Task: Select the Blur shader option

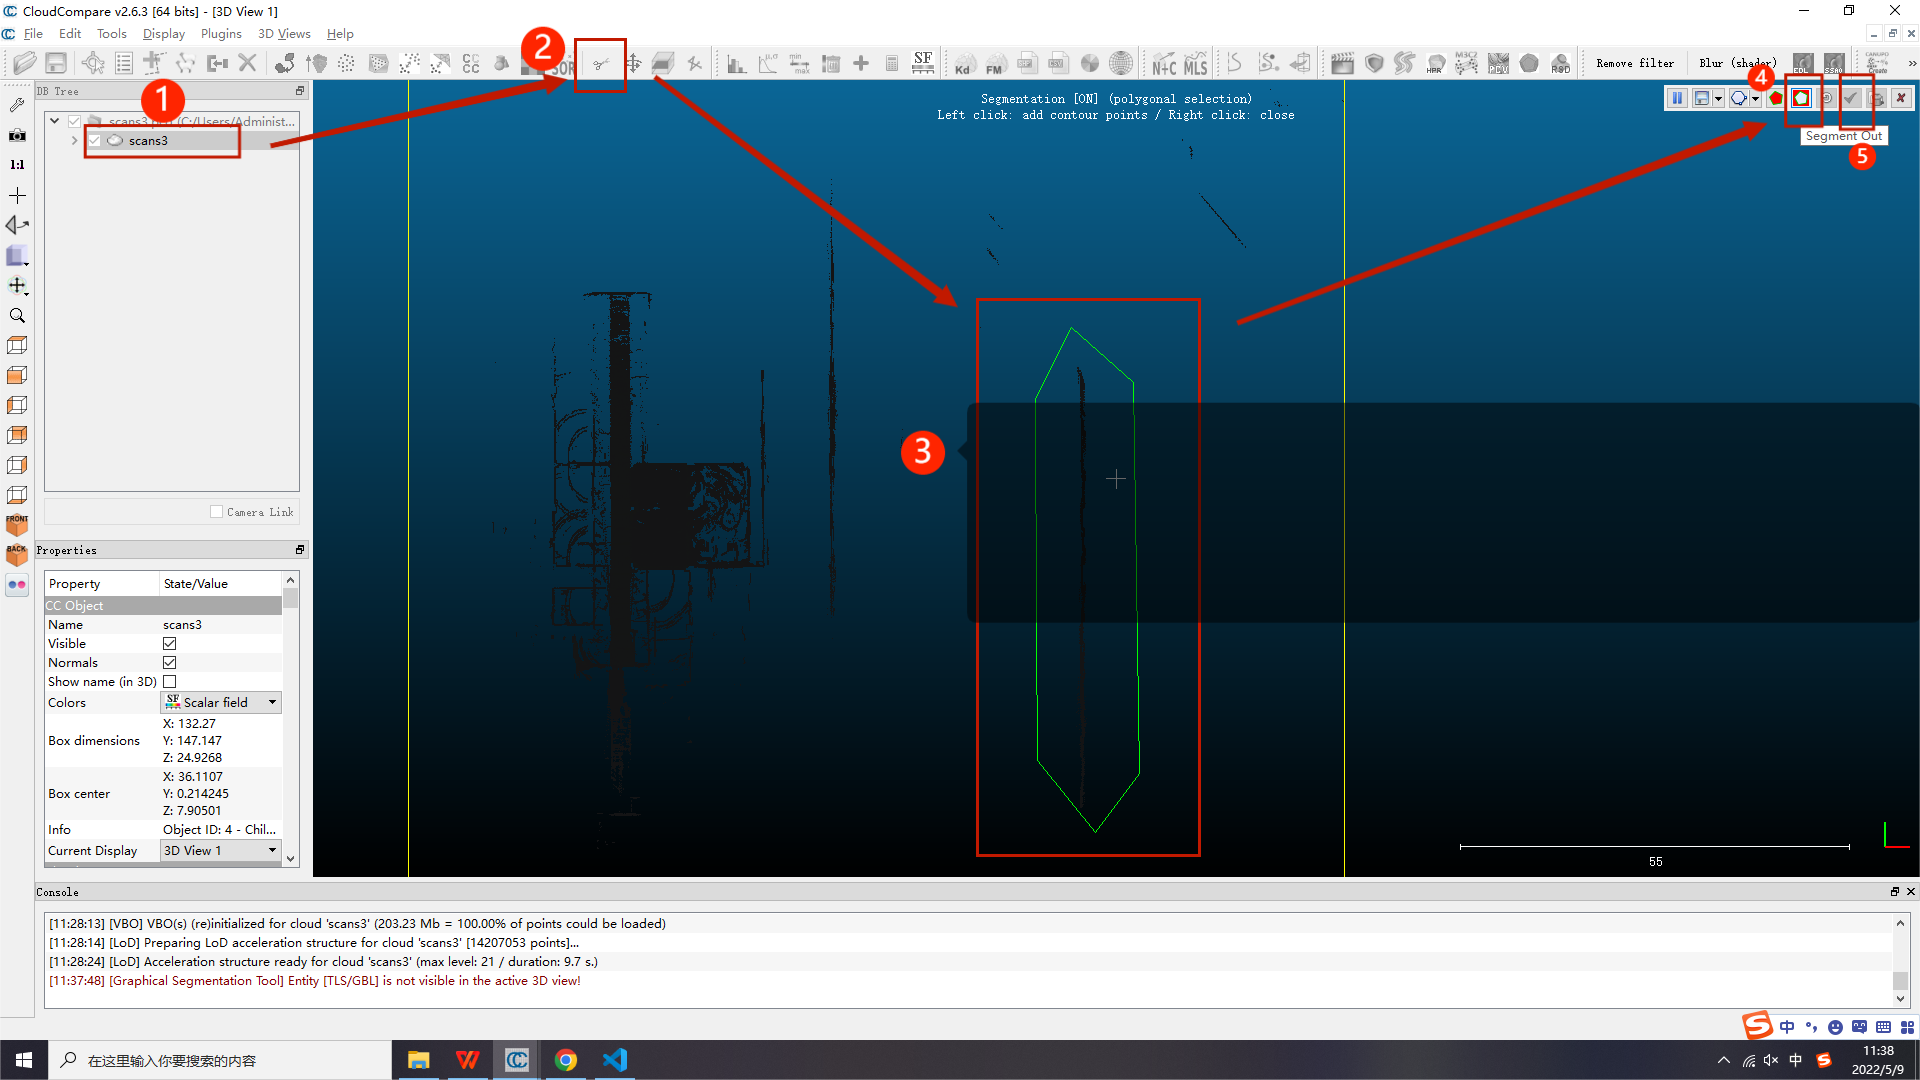Action: (x=1734, y=62)
